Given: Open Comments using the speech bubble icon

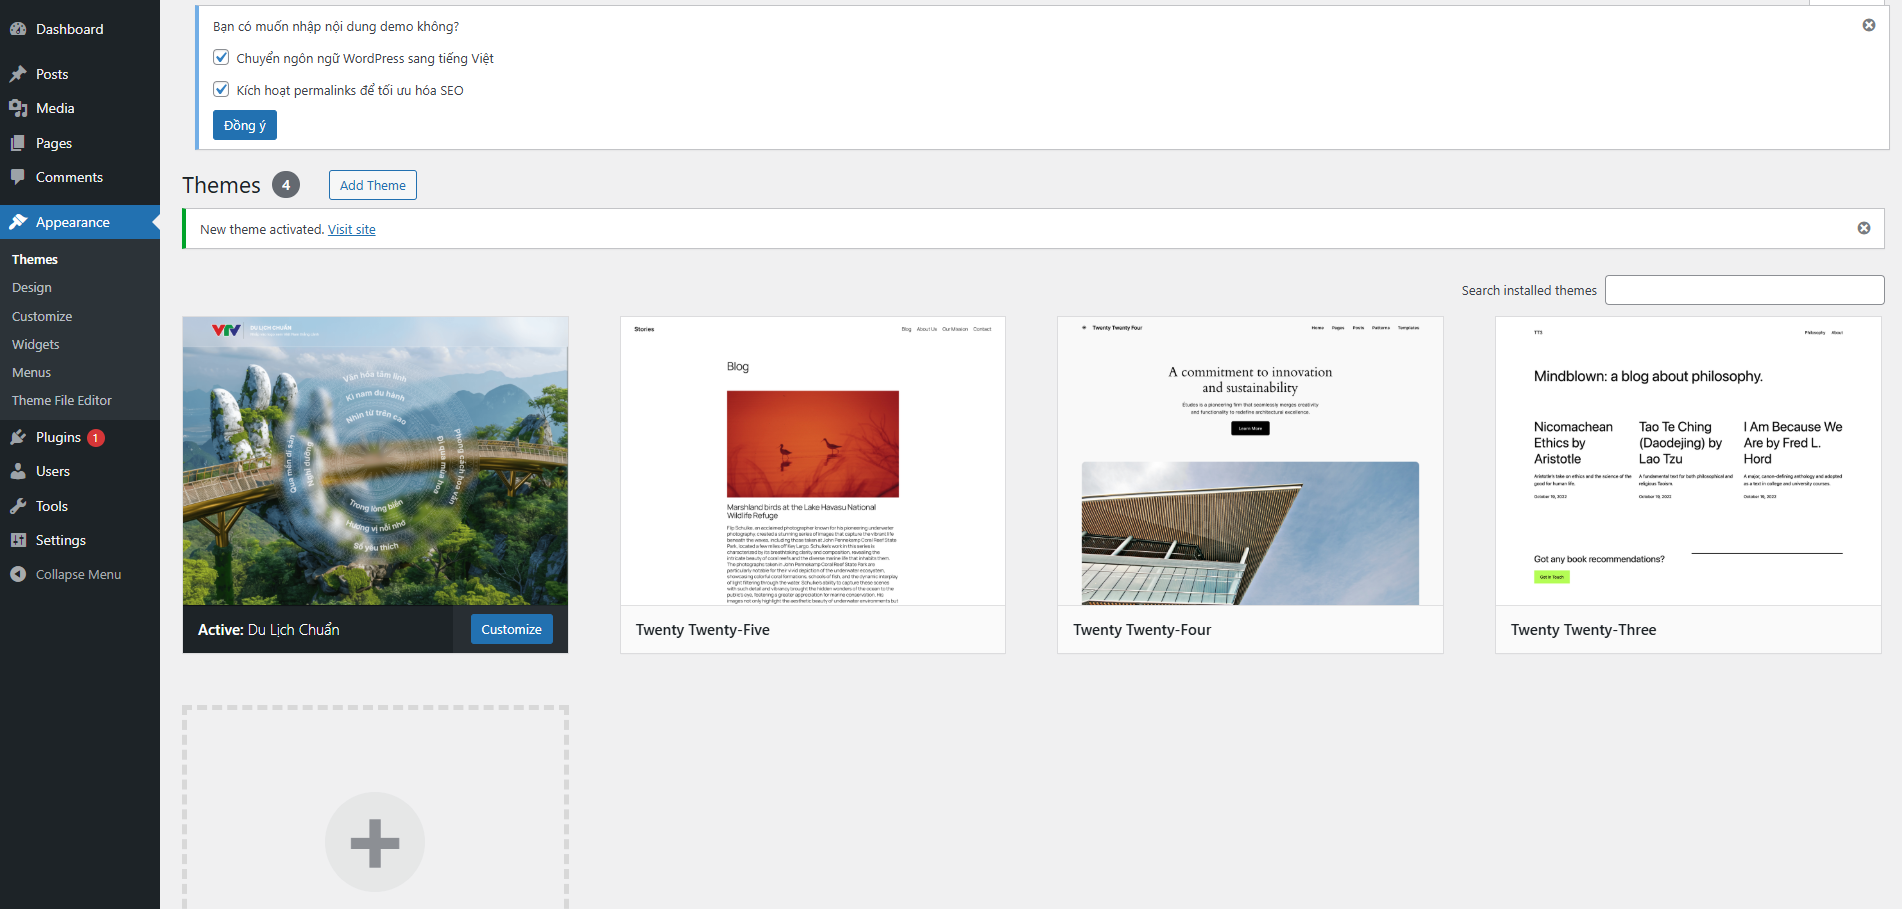Looking at the screenshot, I should pyautogui.click(x=18, y=177).
